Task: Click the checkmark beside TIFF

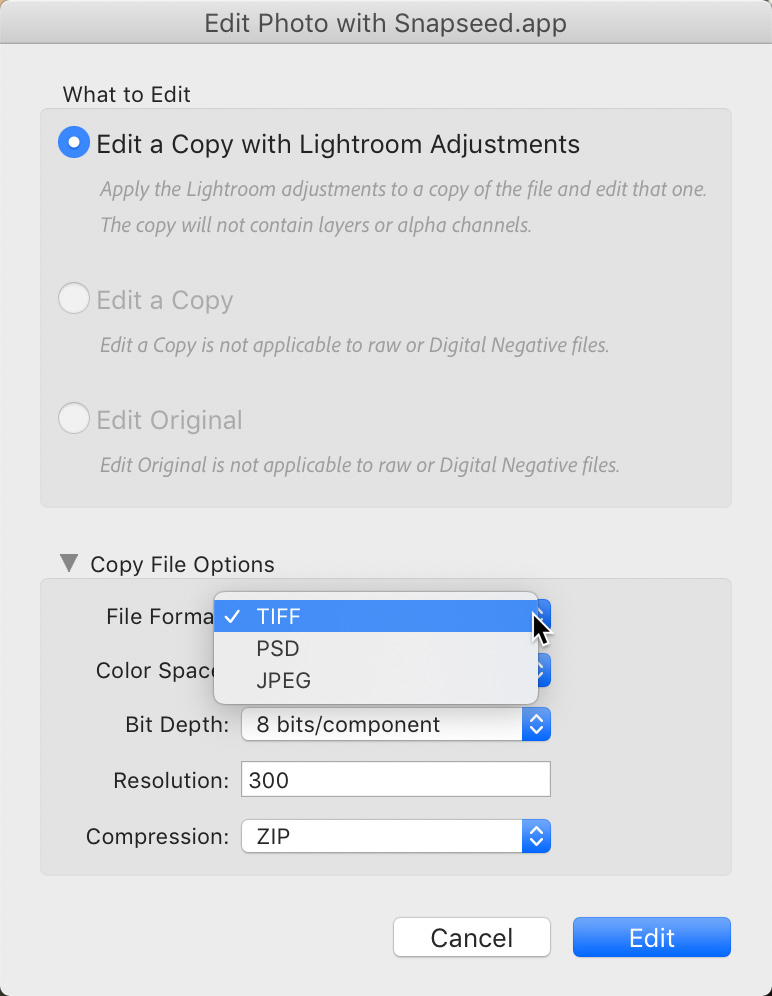Action: click(x=232, y=616)
